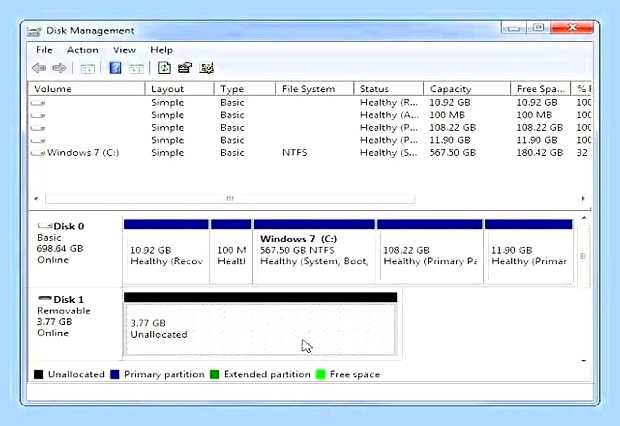Click down arrow of disk pane scrollbar
Image resolution: width=620 pixels, height=426 pixels.
click(584, 360)
